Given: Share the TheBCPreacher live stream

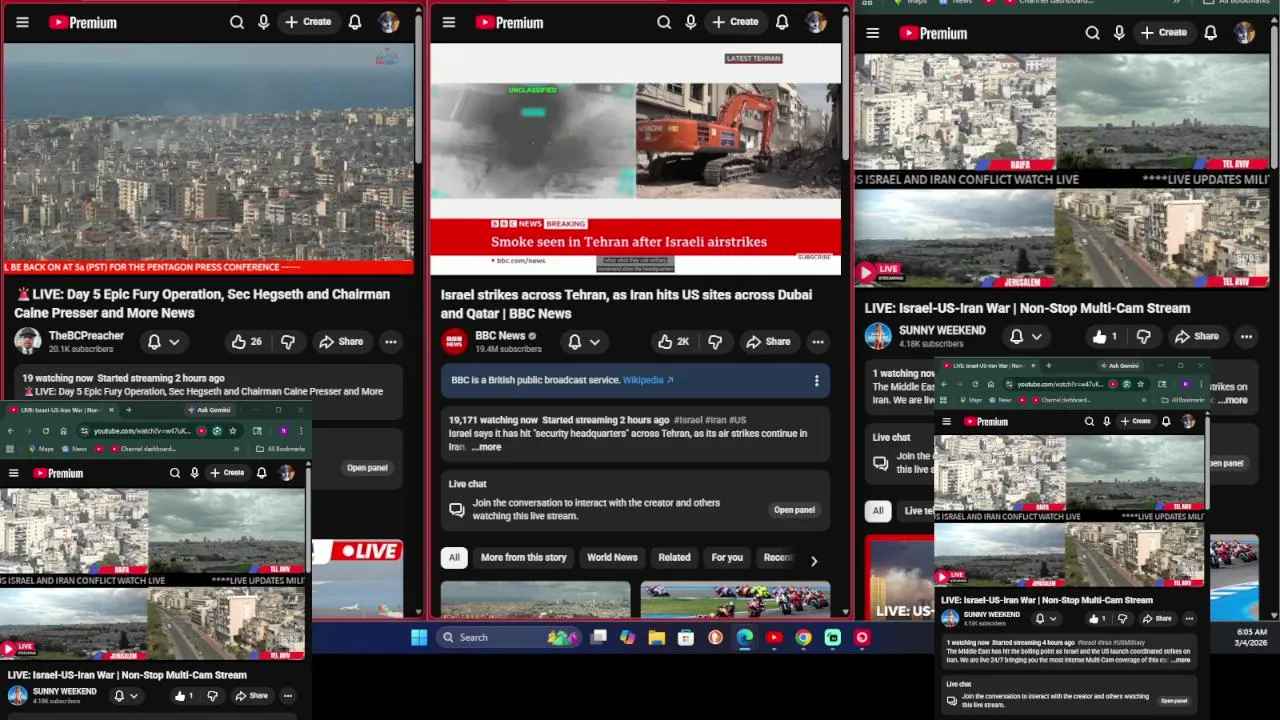Looking at the screenshot, I should (x=341, y=342).
